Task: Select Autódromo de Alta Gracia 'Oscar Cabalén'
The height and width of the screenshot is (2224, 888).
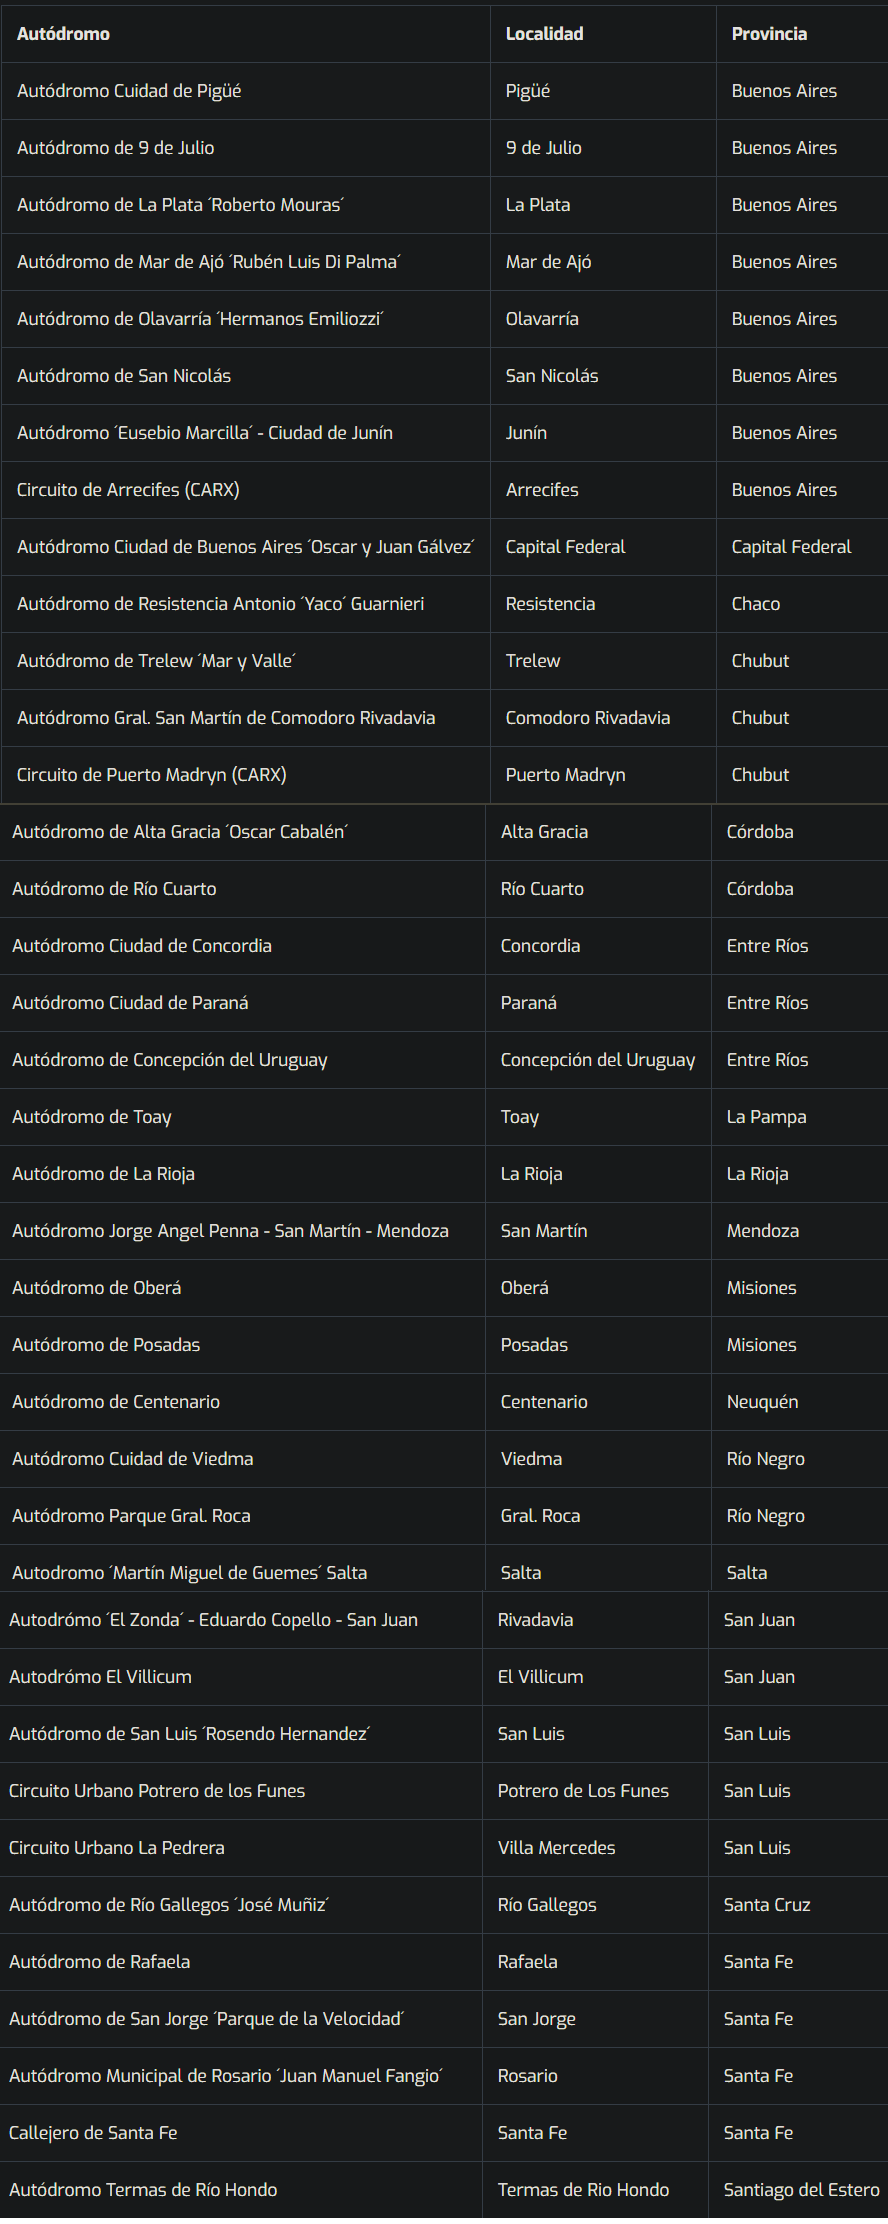Action: click(180, 832)
